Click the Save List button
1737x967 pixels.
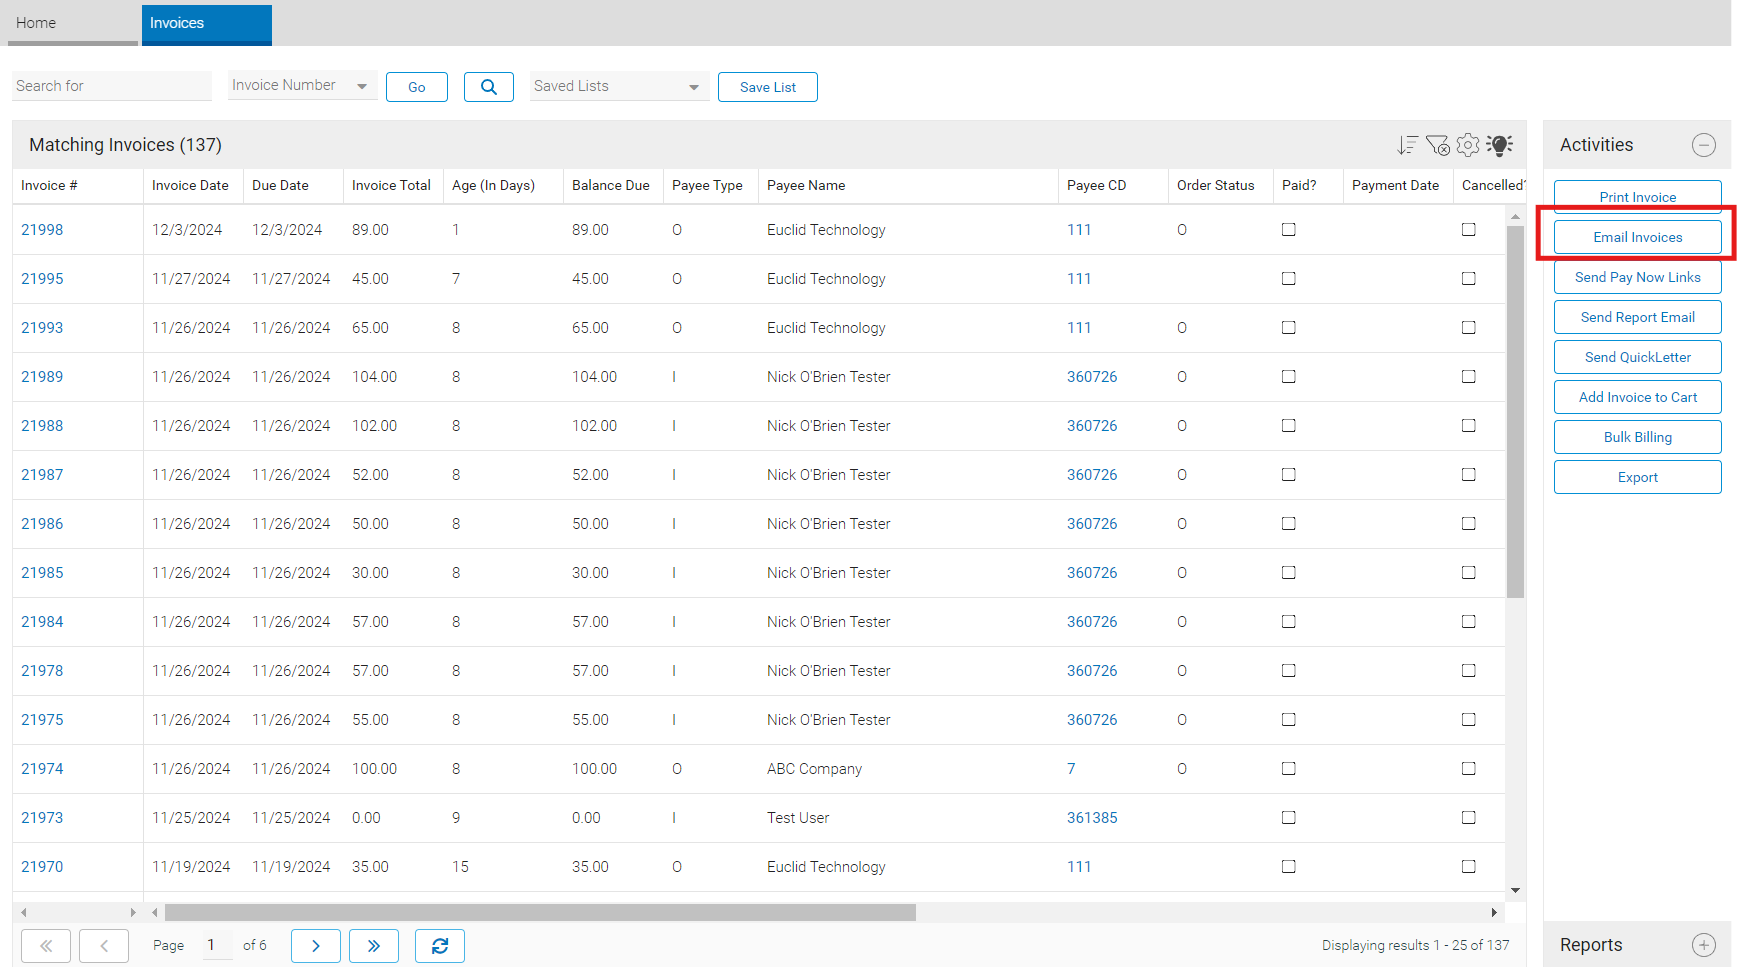click(768, 87)
